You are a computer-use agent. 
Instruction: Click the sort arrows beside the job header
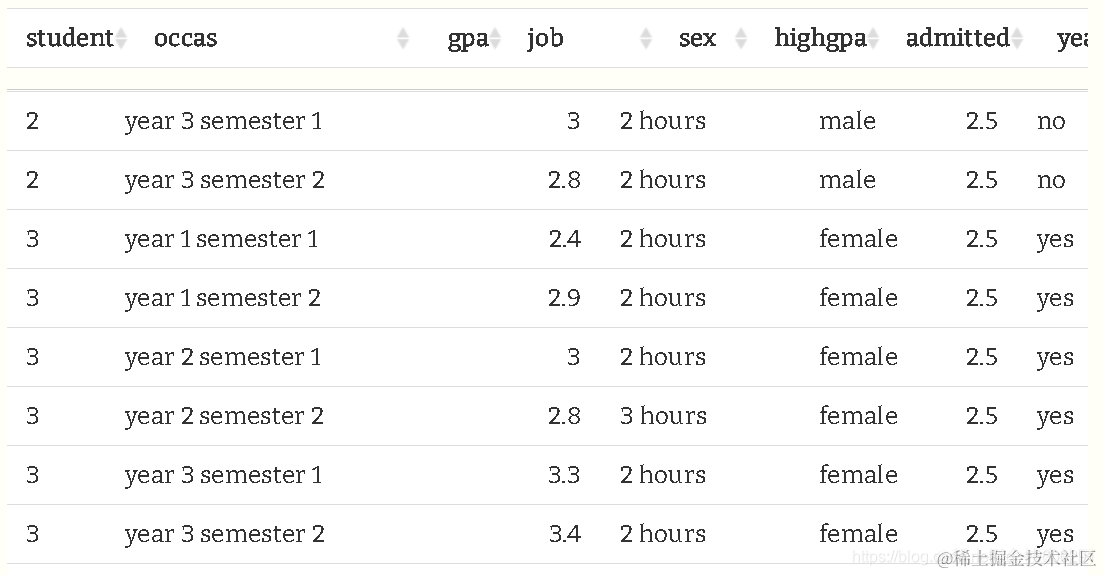tap(646, 39)
